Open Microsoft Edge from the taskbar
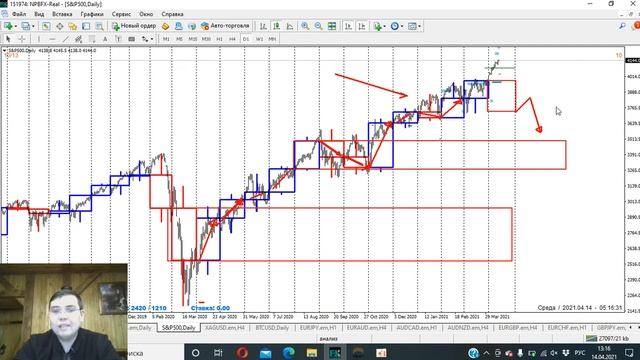The height and width of the screenshot is (360, 640). pos(289,352)
